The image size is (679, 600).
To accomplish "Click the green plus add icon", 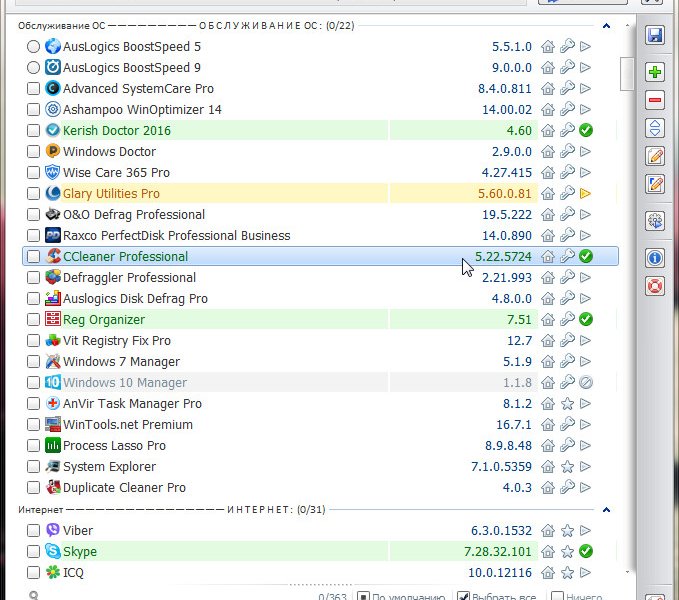I will 655,72.
